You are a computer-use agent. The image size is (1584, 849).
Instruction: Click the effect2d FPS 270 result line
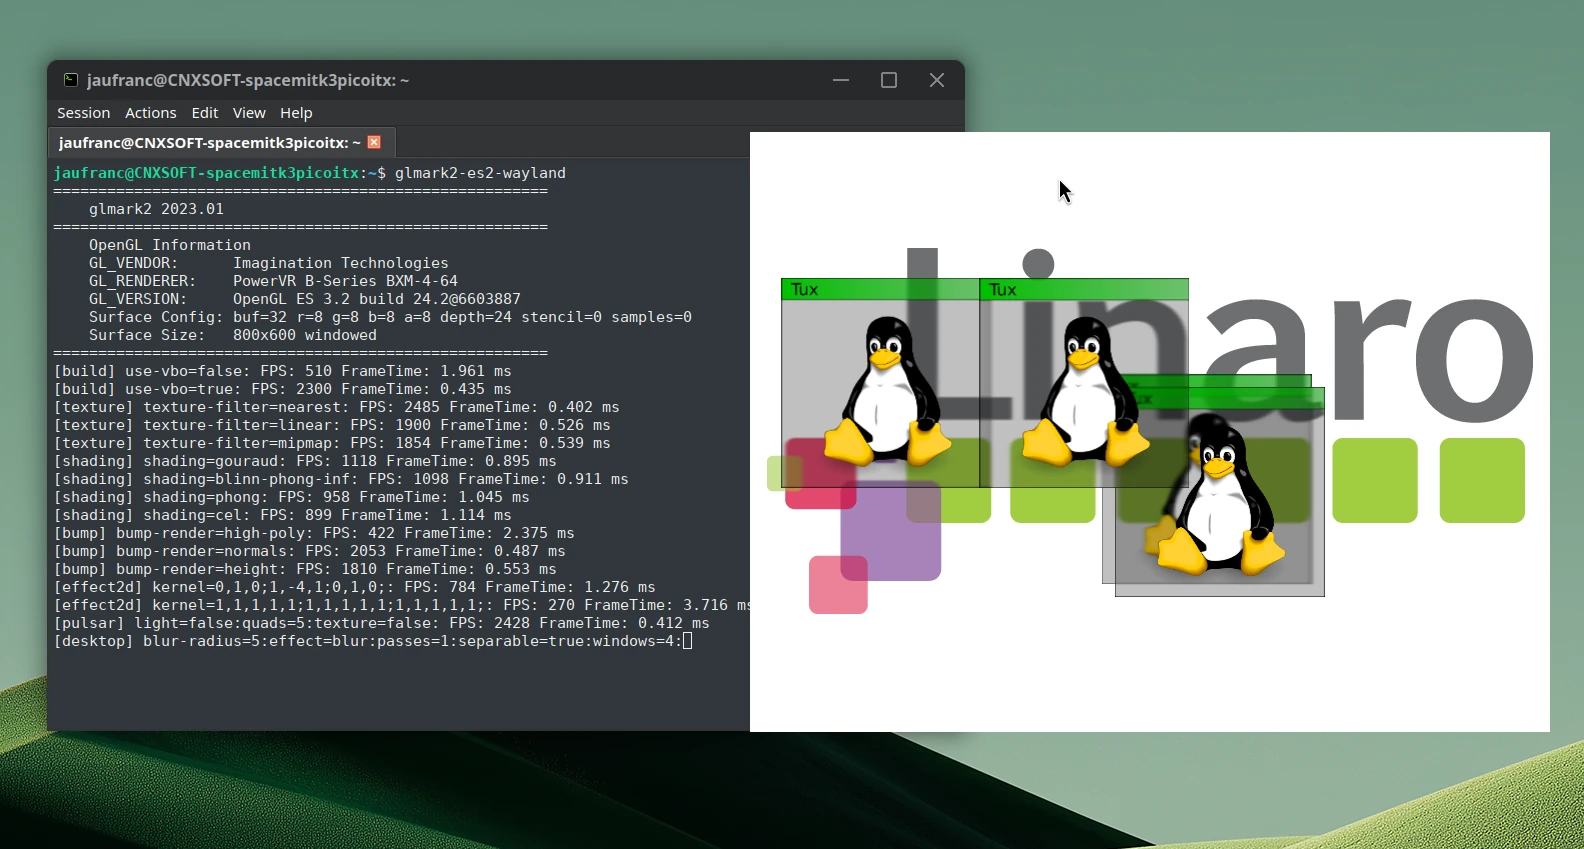[401, 605]
